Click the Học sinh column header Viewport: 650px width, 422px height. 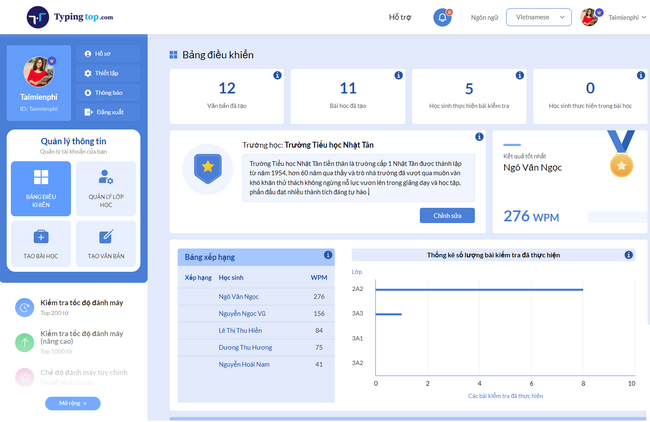click(231, 278)
